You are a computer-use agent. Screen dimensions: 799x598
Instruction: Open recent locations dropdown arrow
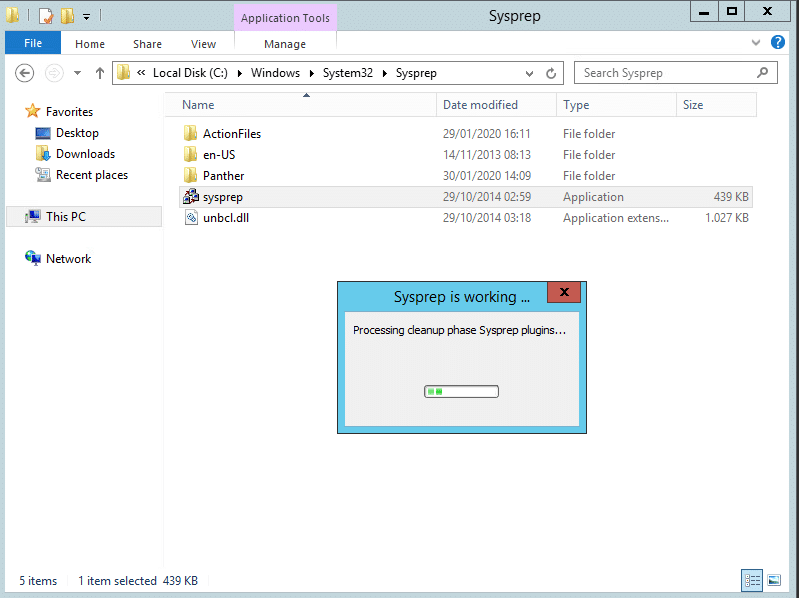[x=77, y=73]
